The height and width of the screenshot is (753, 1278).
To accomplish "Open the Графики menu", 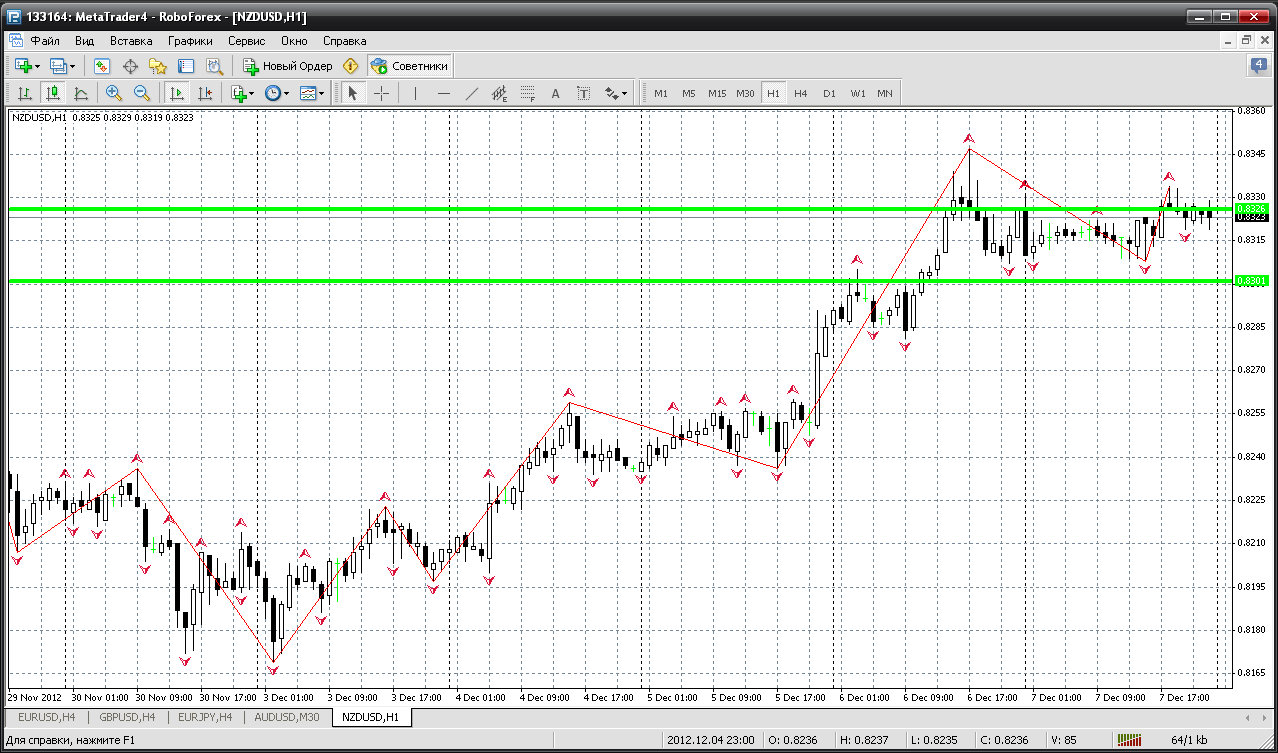I will [x=190, y=41].
